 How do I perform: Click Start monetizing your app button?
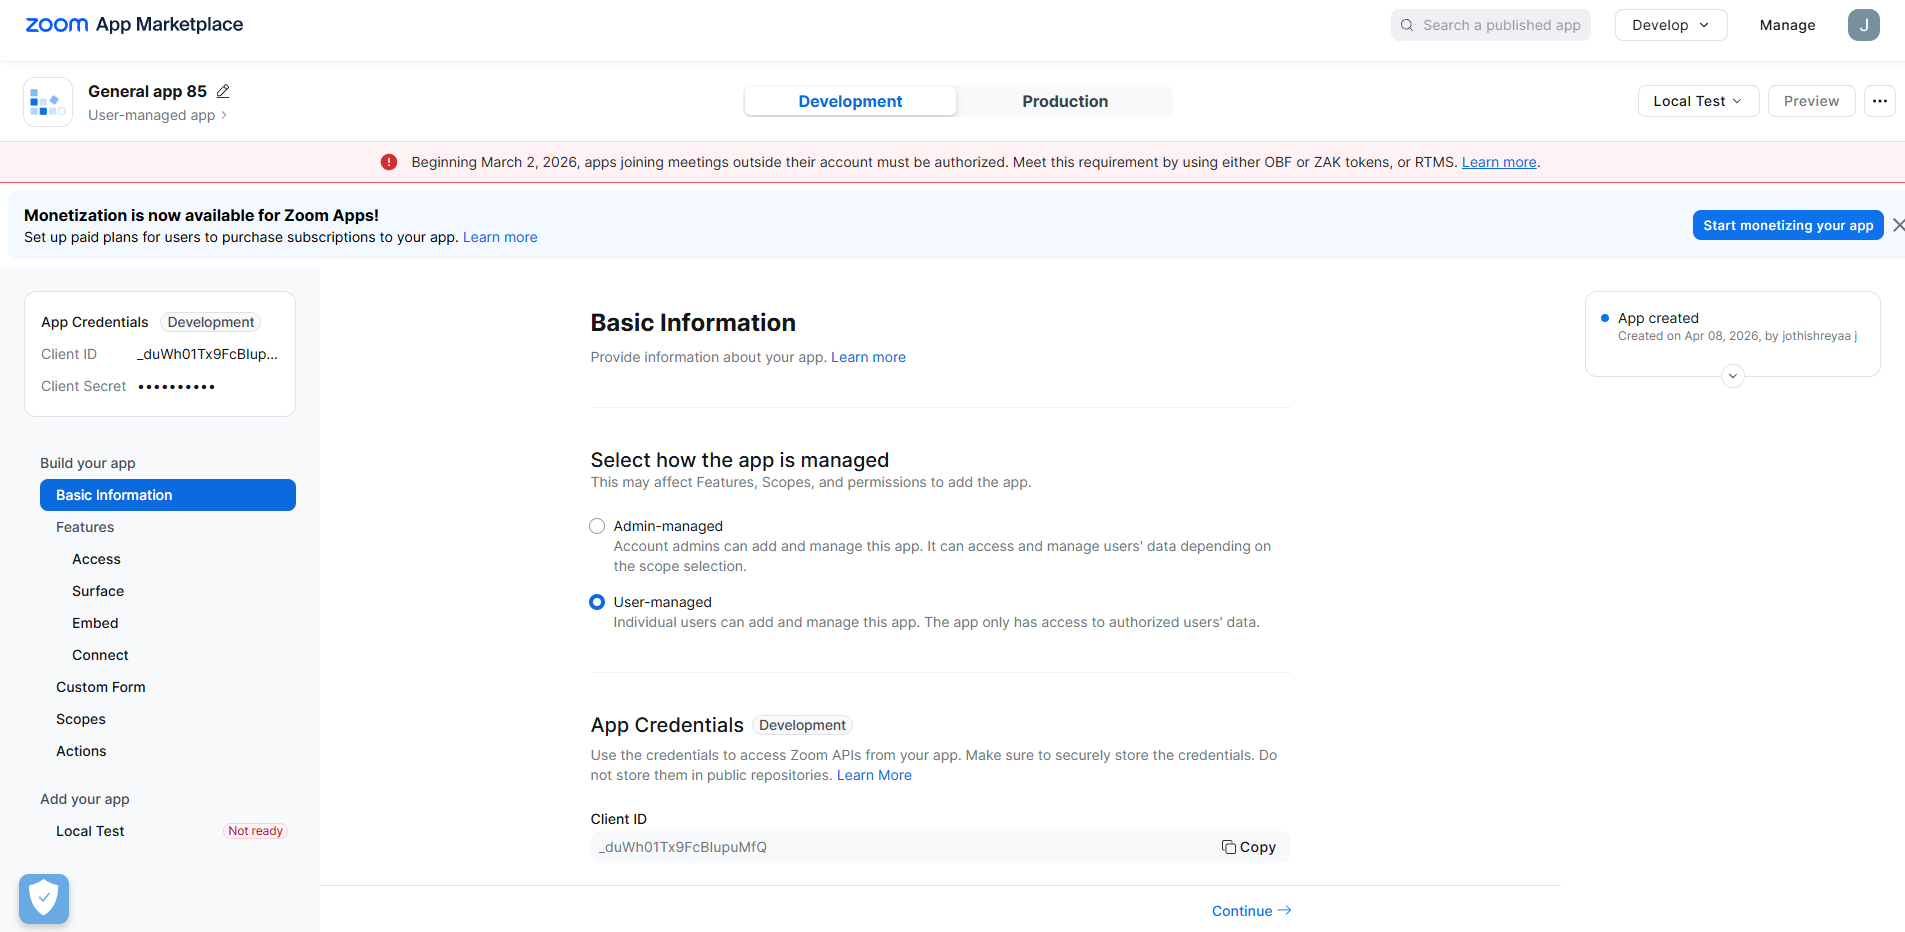[x=1788, y=225]
